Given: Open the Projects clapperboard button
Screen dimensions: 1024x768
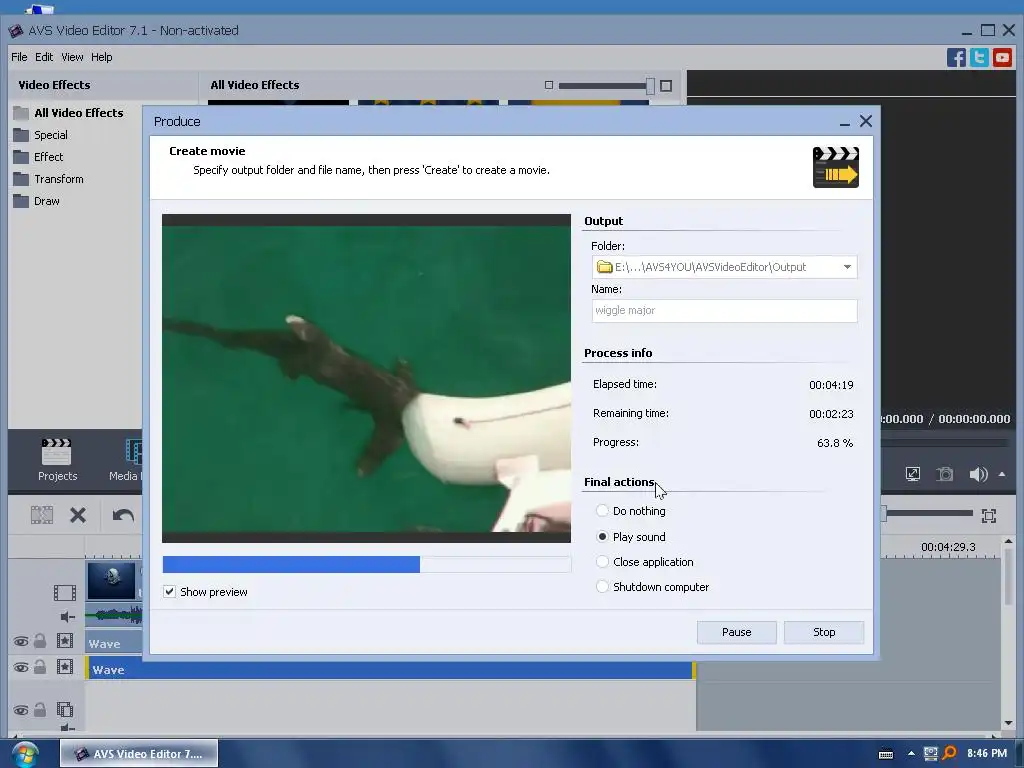Looking at the screenshot, I should [x=57, y=460].
